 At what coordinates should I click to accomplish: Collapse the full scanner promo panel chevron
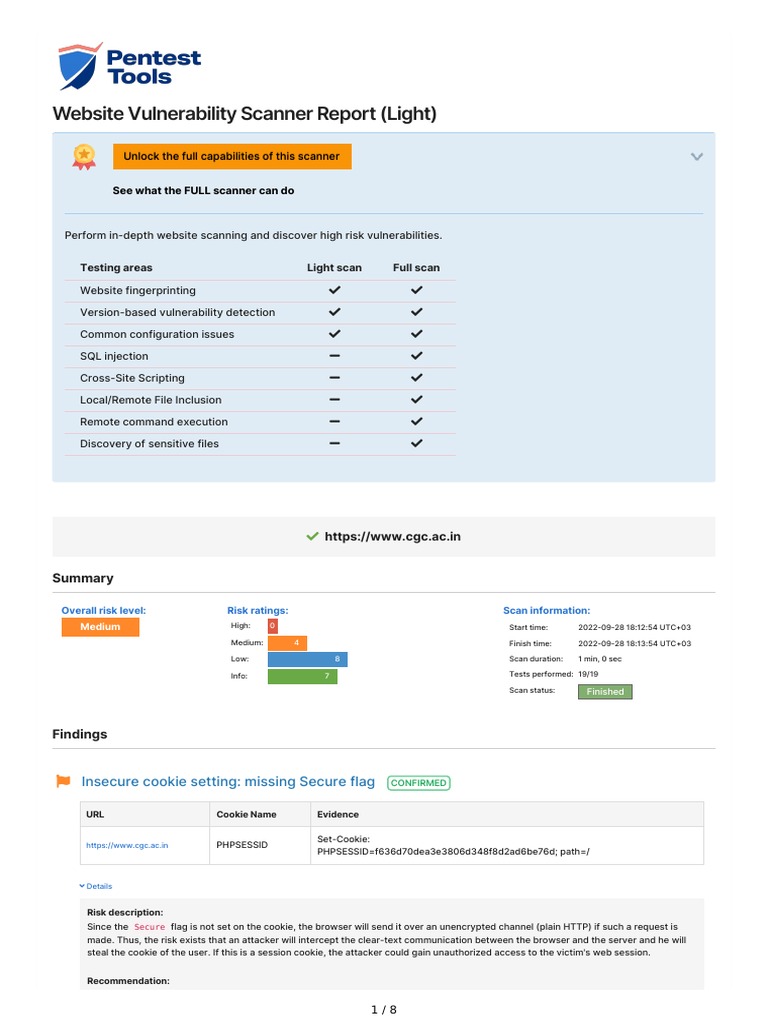point(697,157)
